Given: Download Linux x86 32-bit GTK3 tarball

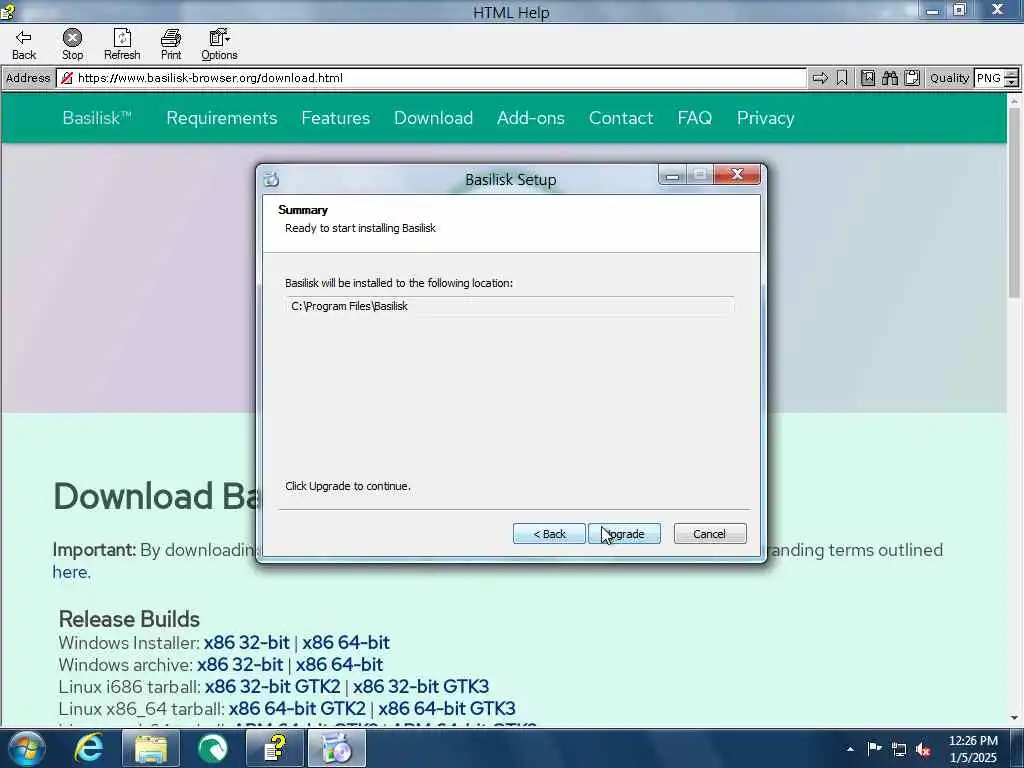Looking at the screenshot, I should 421,686.
